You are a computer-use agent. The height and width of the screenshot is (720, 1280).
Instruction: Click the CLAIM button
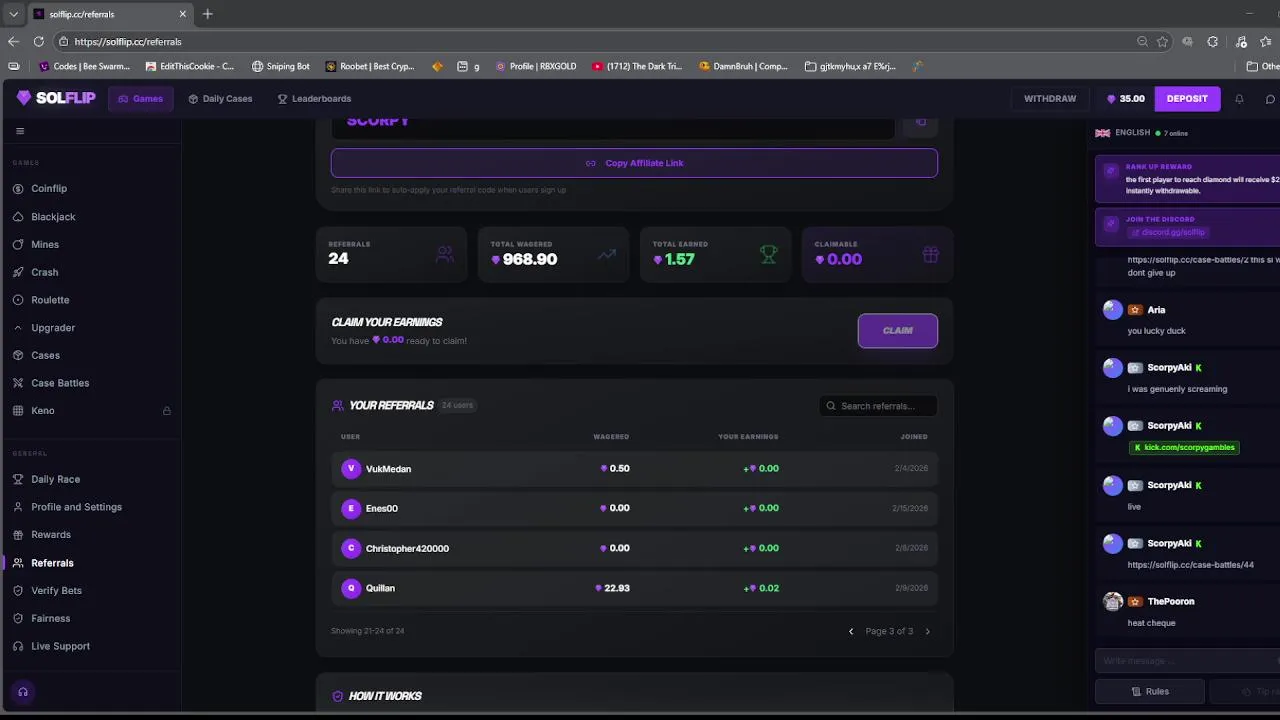point(897,331)
